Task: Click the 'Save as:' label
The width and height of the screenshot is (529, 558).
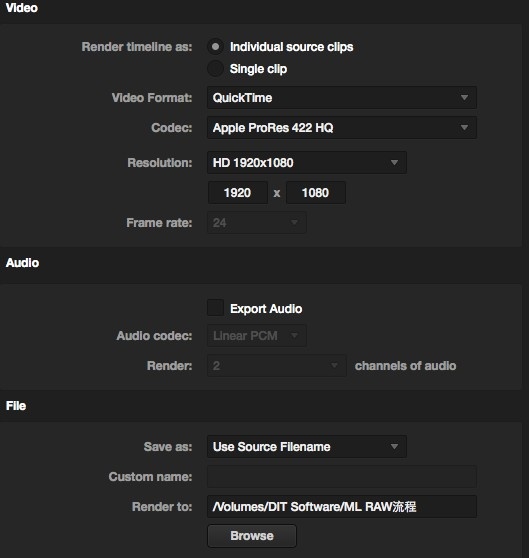Action: point(168,447)
